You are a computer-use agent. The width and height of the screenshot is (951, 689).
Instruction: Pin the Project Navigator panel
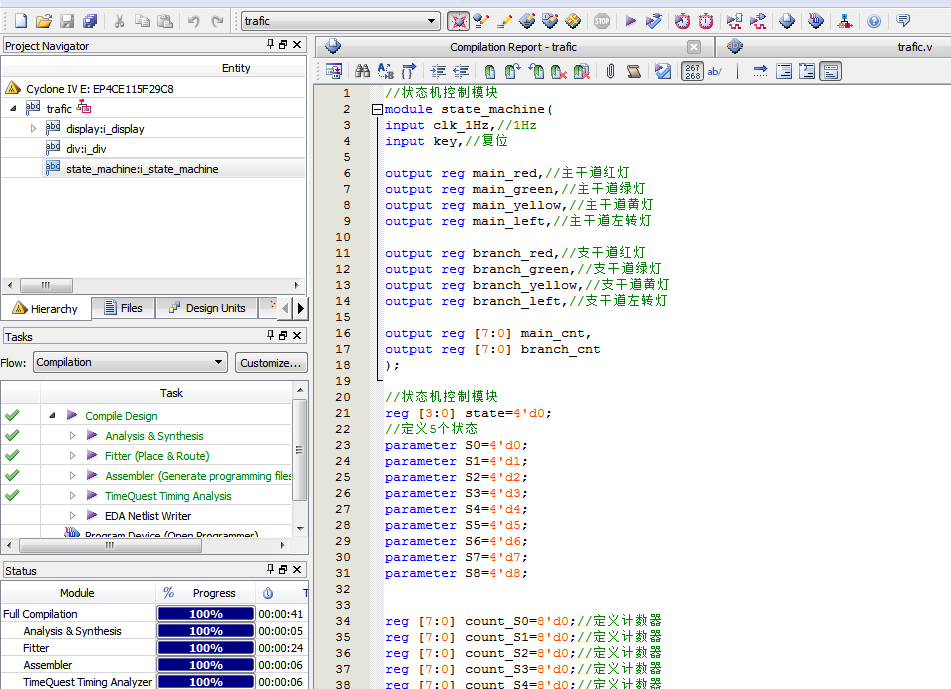[270, 45]
